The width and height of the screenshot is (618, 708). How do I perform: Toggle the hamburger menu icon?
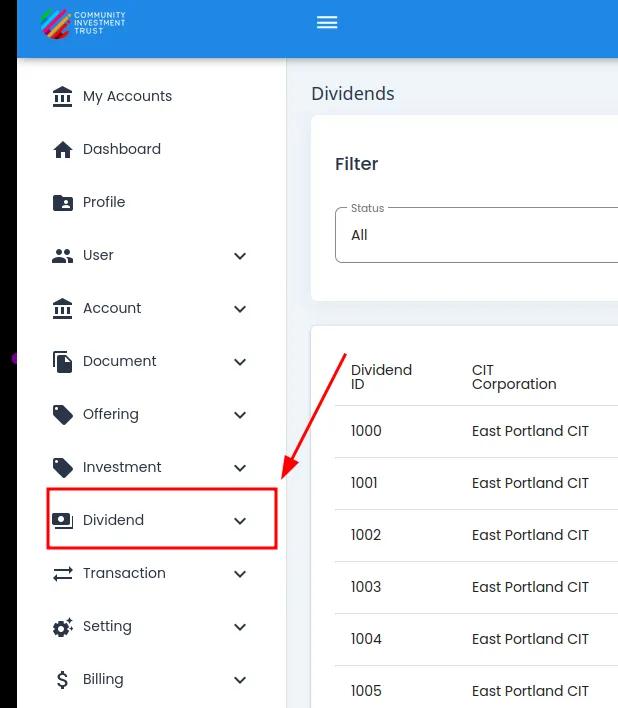[327, 23]
